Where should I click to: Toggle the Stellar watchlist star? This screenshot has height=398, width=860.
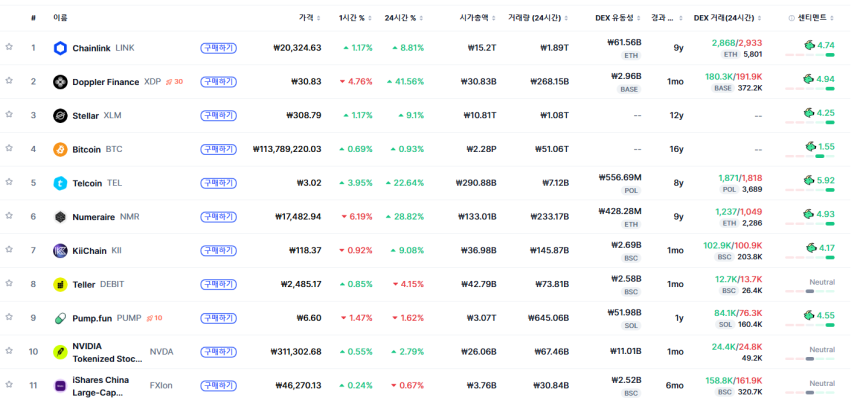9,115
